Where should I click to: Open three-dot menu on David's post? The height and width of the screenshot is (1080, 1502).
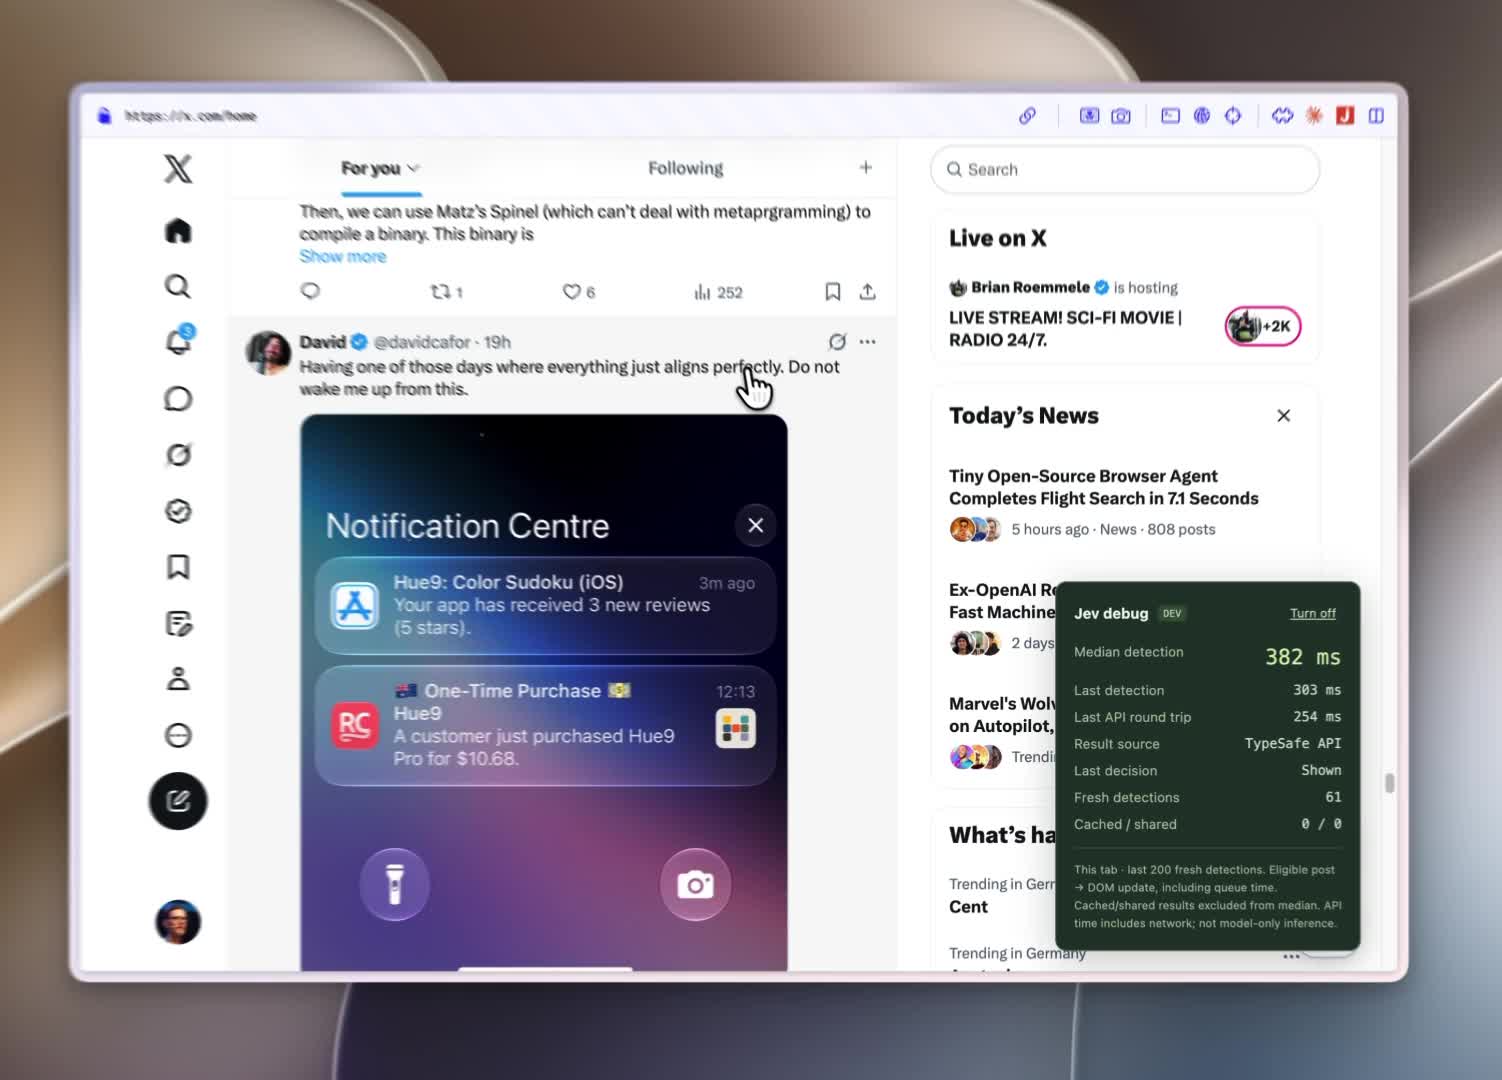click(867, 342)
